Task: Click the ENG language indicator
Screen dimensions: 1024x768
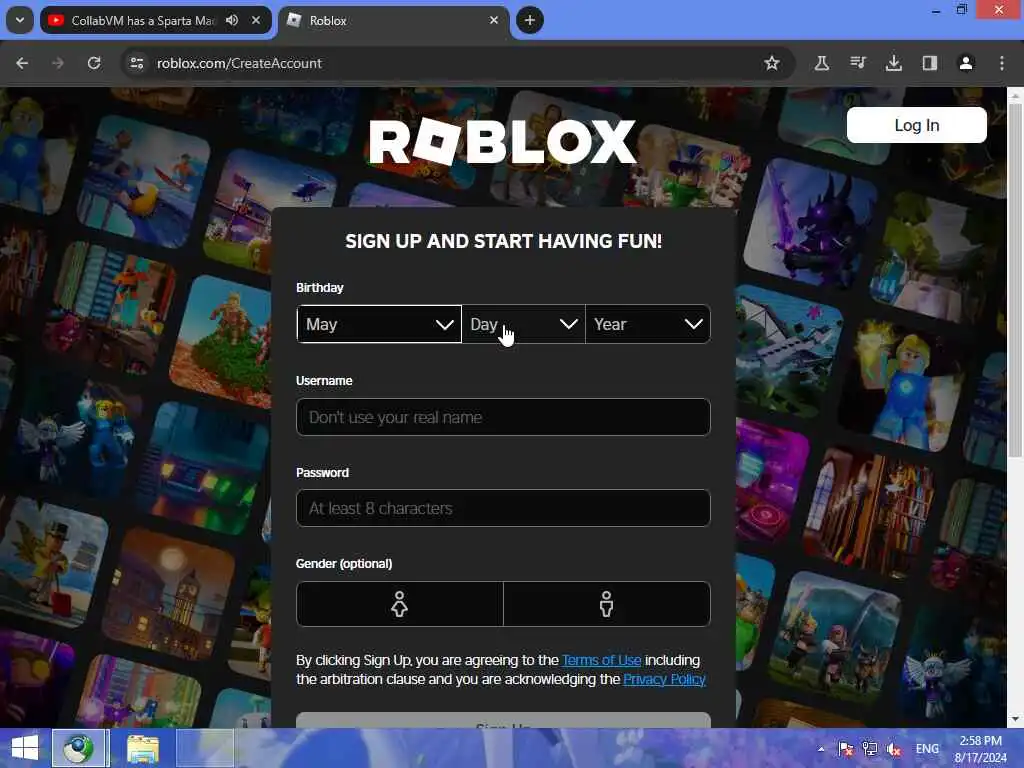Action: coord(927,749)
